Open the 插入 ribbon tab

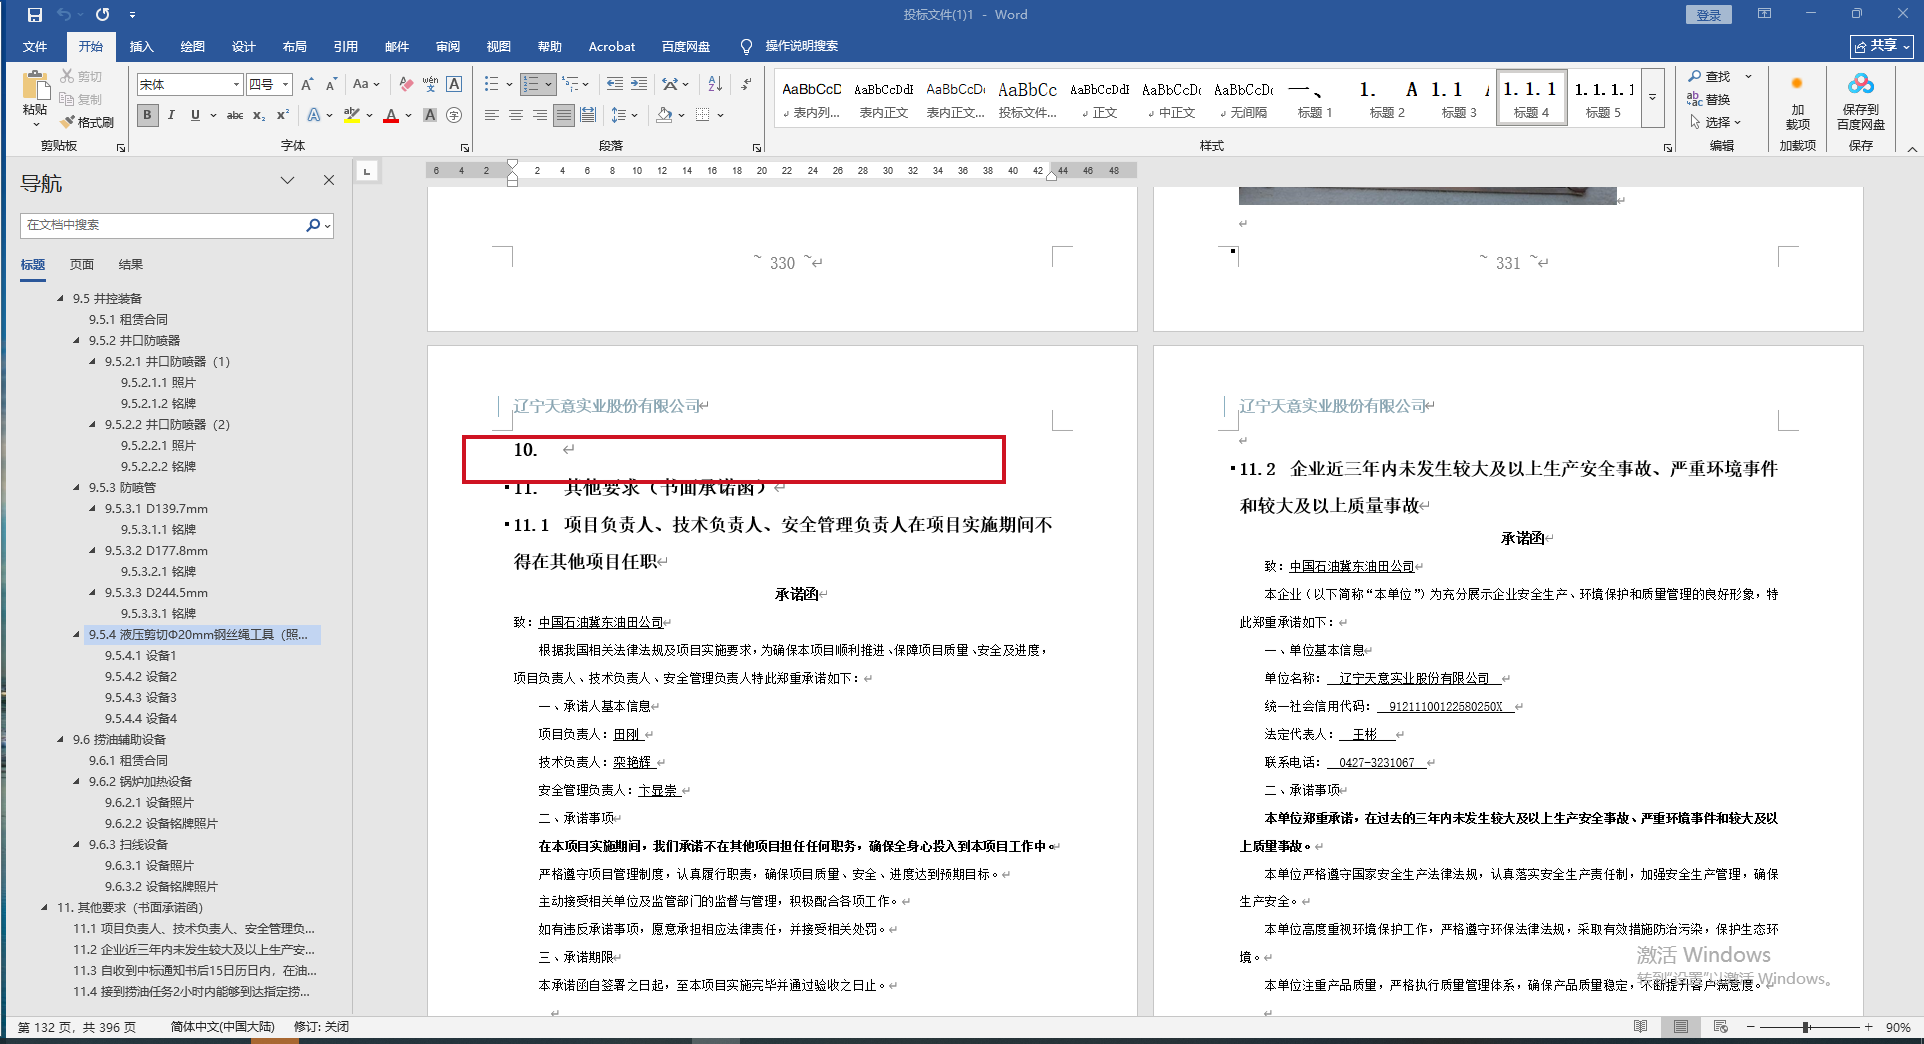click(141, 47)
